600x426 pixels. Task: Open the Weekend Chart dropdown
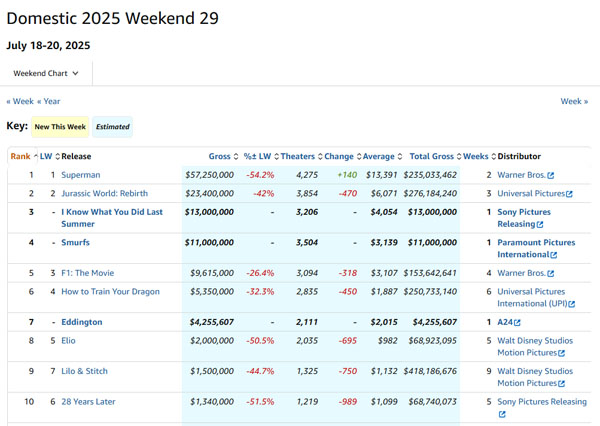click(46, 73)
